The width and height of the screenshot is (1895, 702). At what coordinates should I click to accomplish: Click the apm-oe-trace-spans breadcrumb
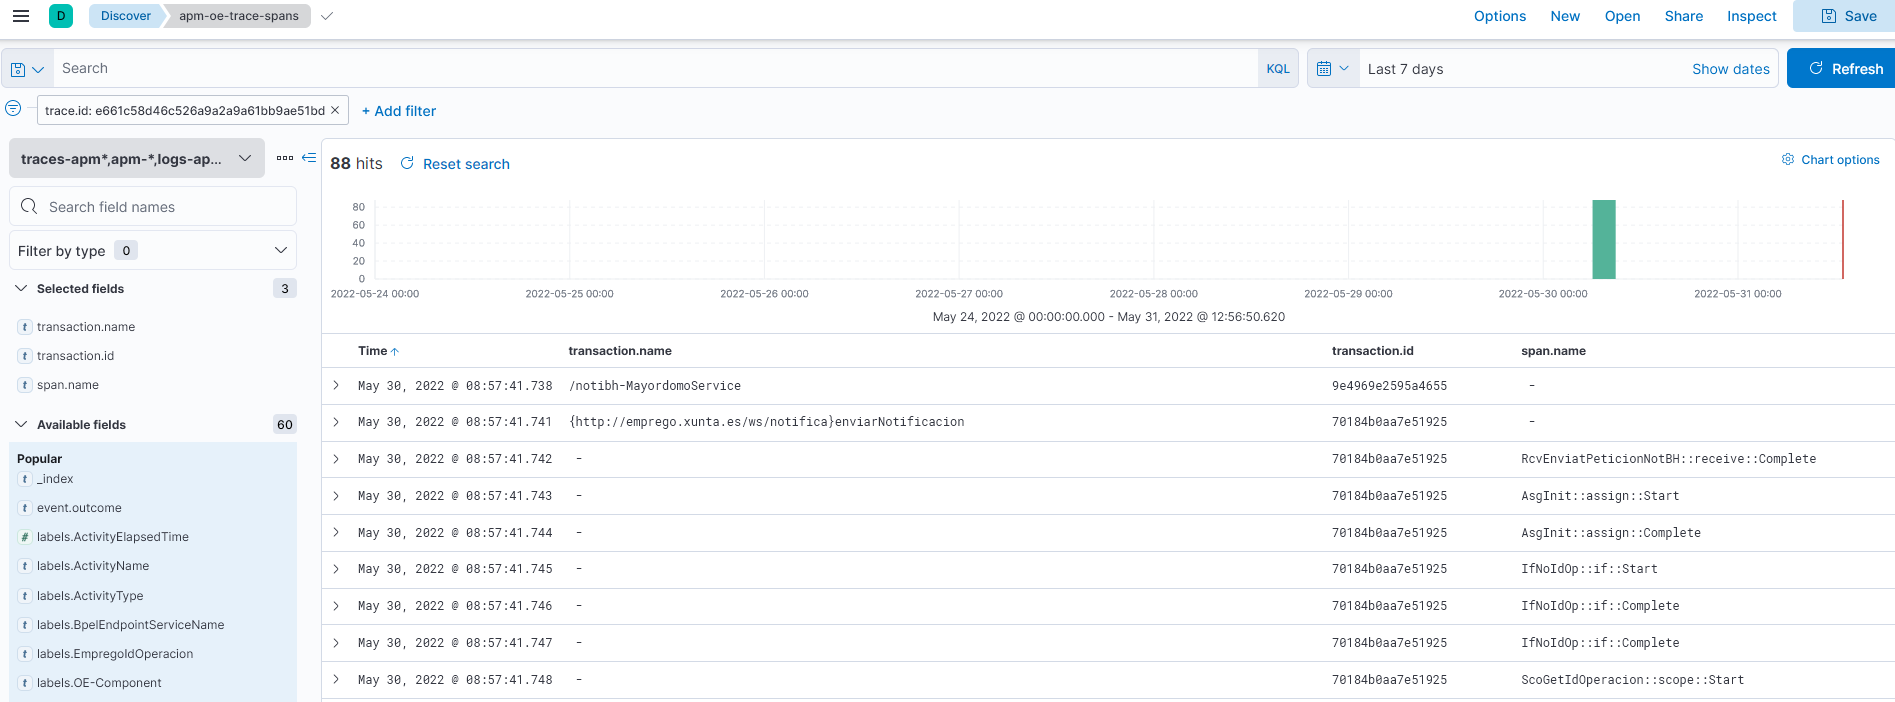(x=239, y=16)
